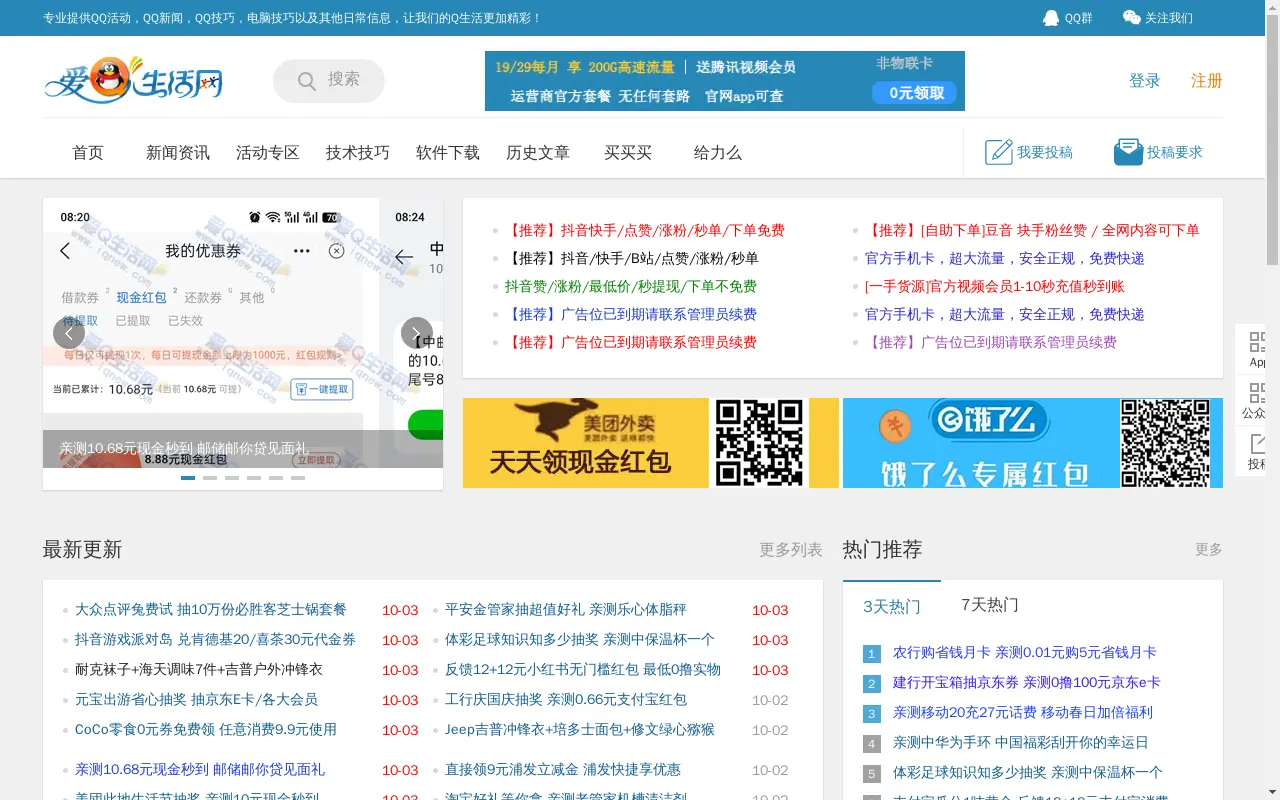Open article 工行庆国庆抽奖 亲测0.66元支付宝红包
Screen dimensions: 1280x800
566,699
